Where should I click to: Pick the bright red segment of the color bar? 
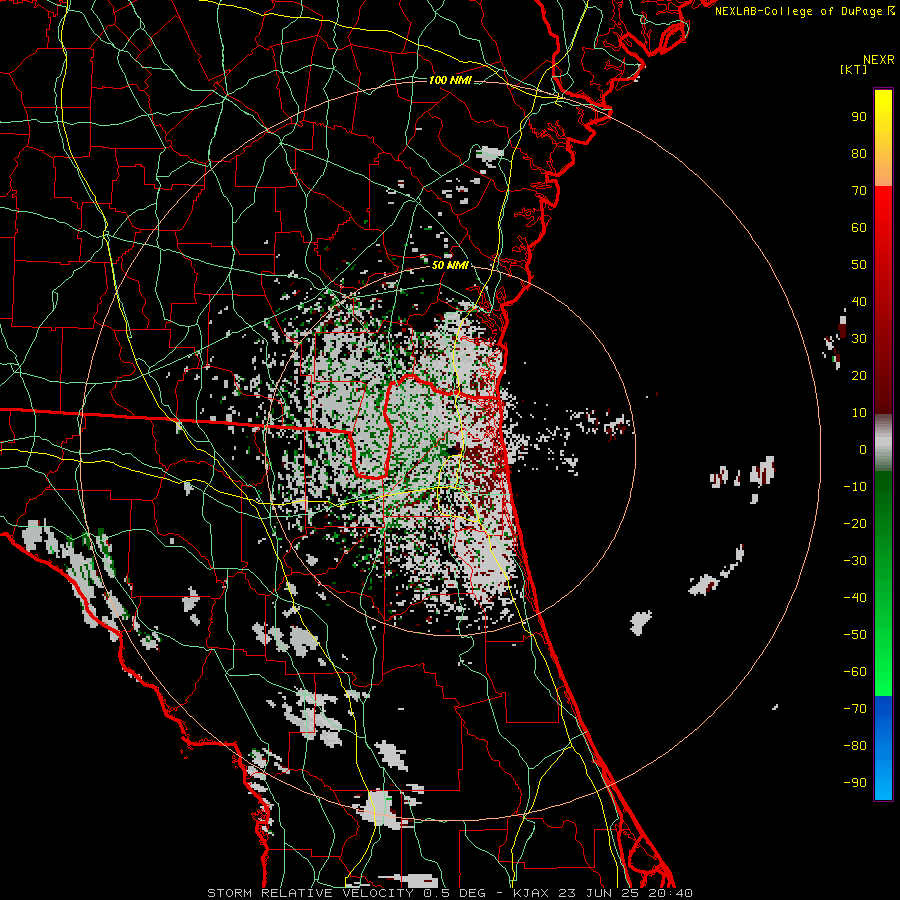click(x=883, y=300)
